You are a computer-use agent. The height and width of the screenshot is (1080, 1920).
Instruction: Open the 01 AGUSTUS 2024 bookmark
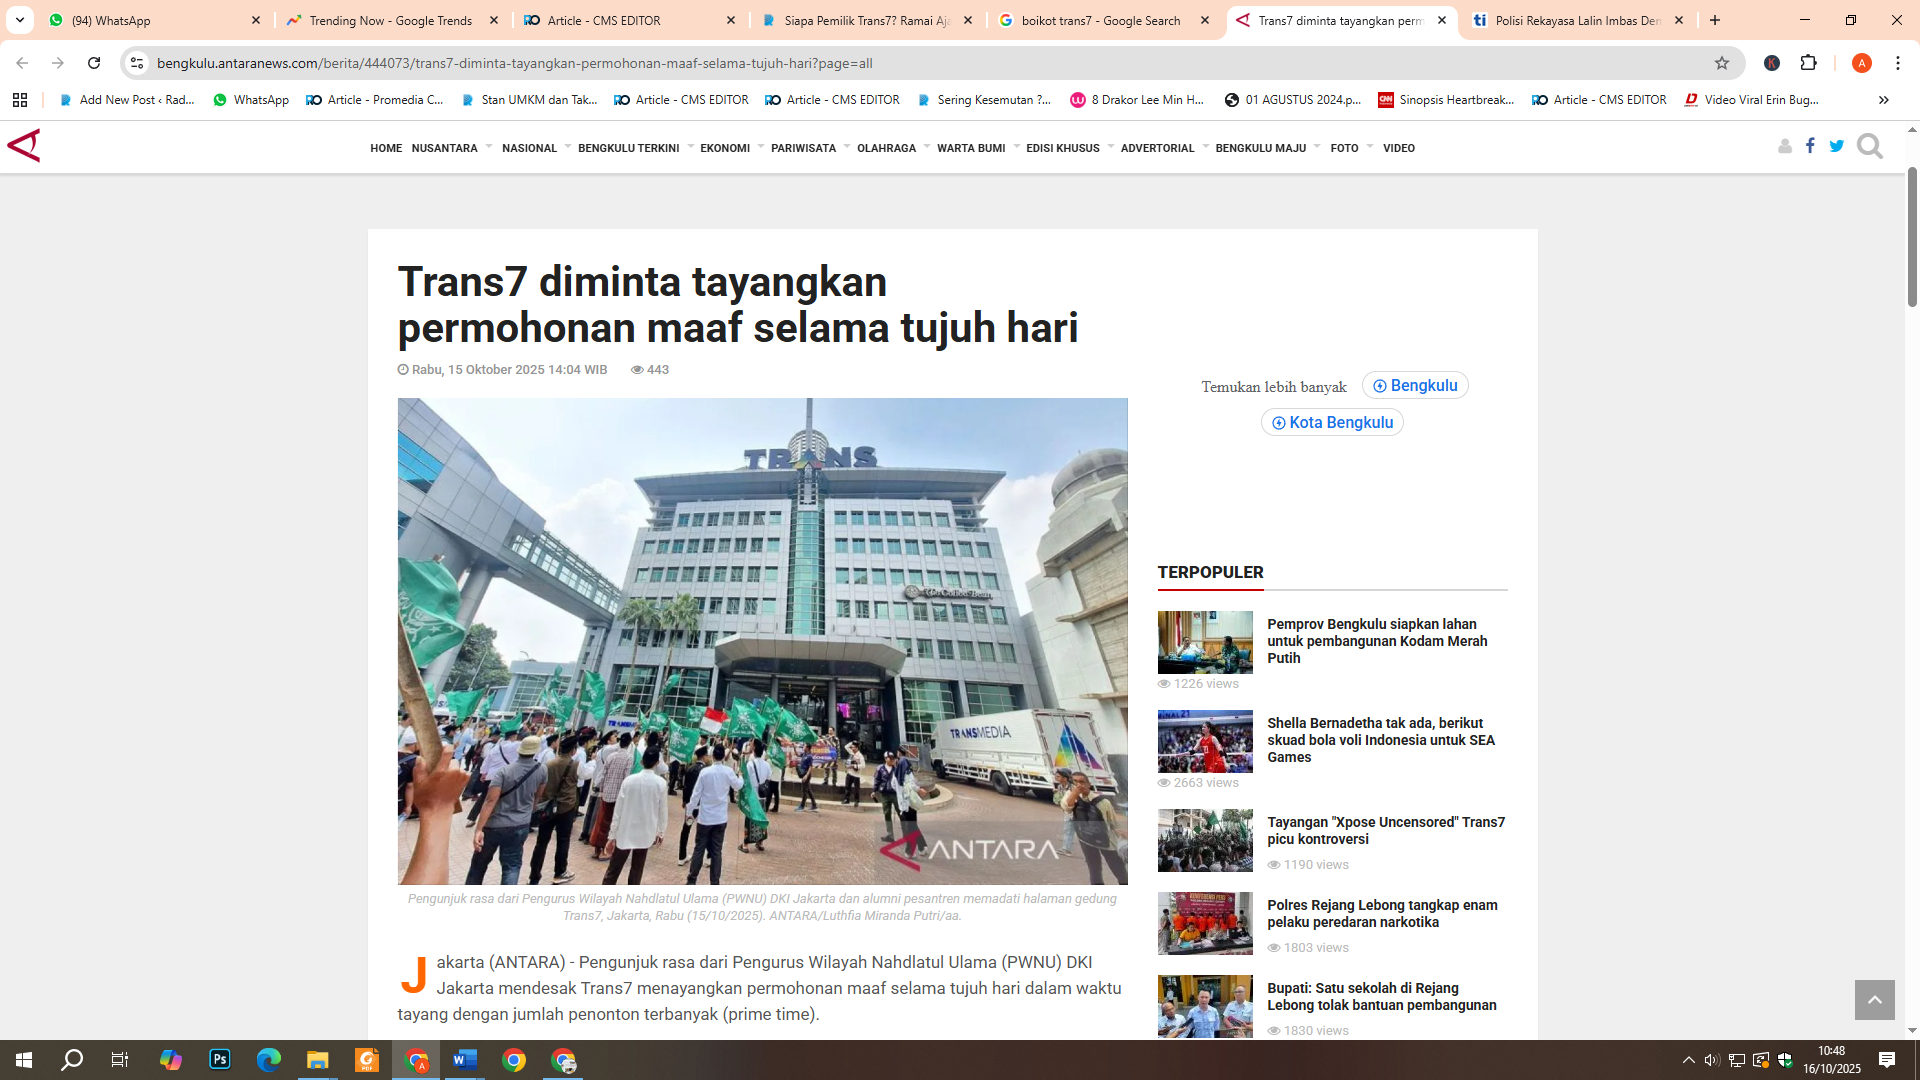[1293, 100]
